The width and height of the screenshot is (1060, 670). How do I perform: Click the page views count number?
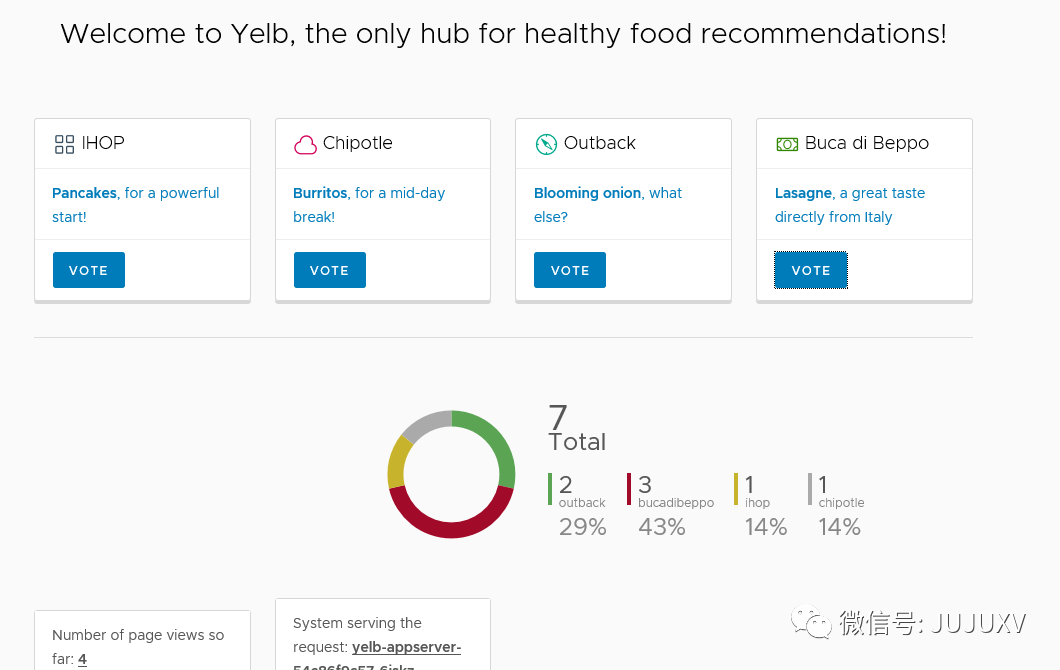82,659
